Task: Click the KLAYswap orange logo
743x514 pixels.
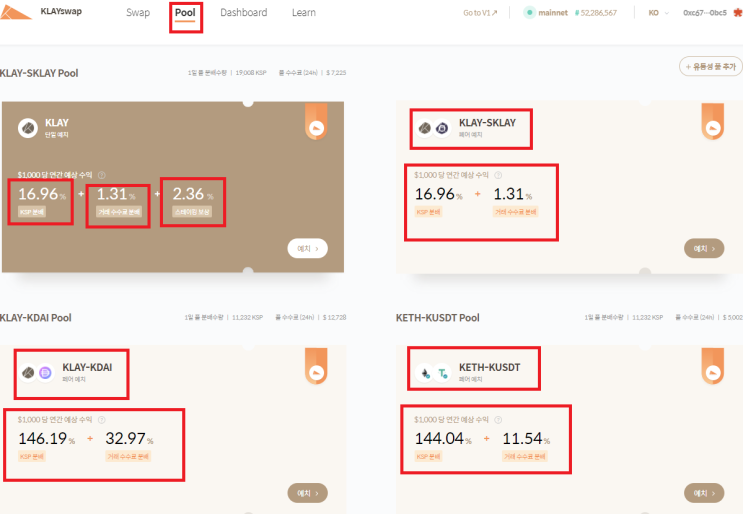Action: click(15, 13)
